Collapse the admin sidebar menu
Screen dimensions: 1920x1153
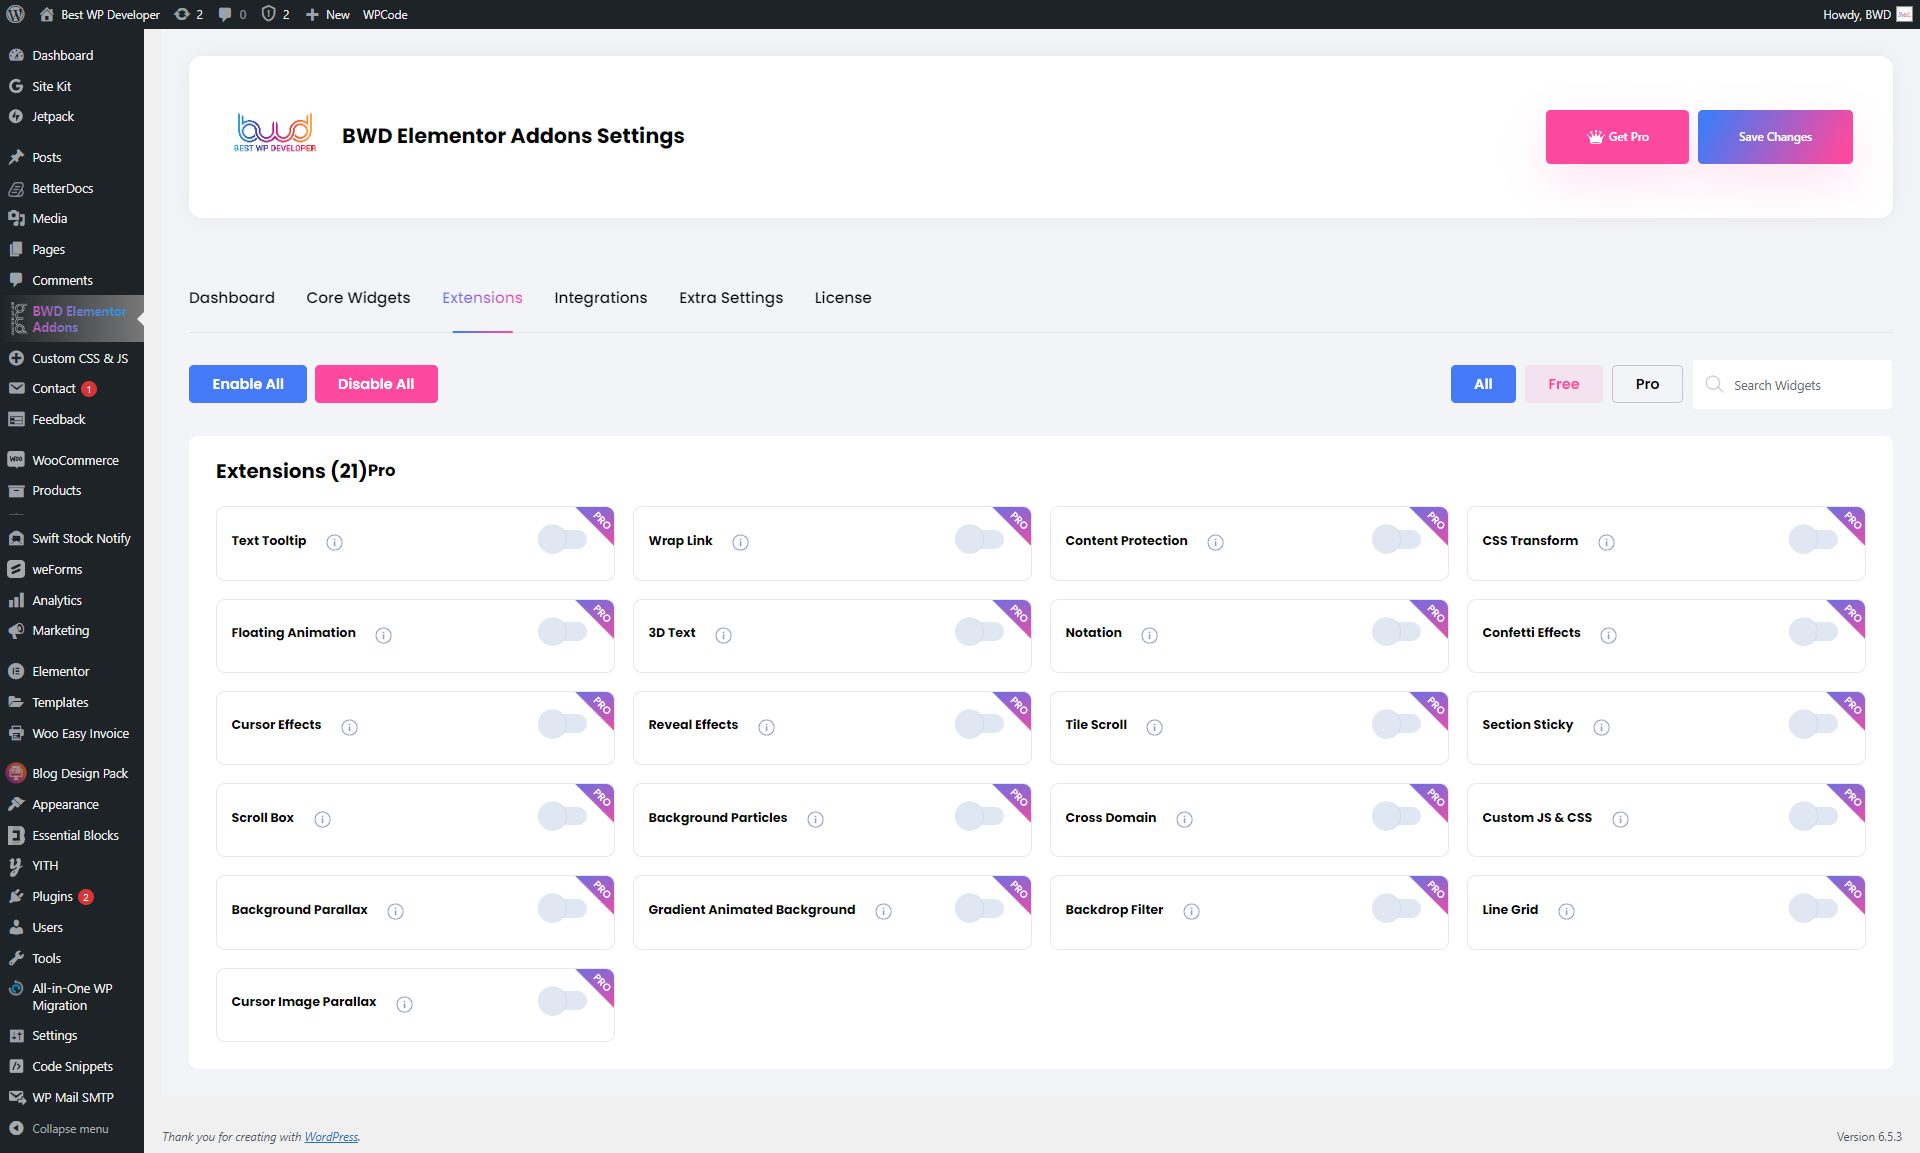70,1129
